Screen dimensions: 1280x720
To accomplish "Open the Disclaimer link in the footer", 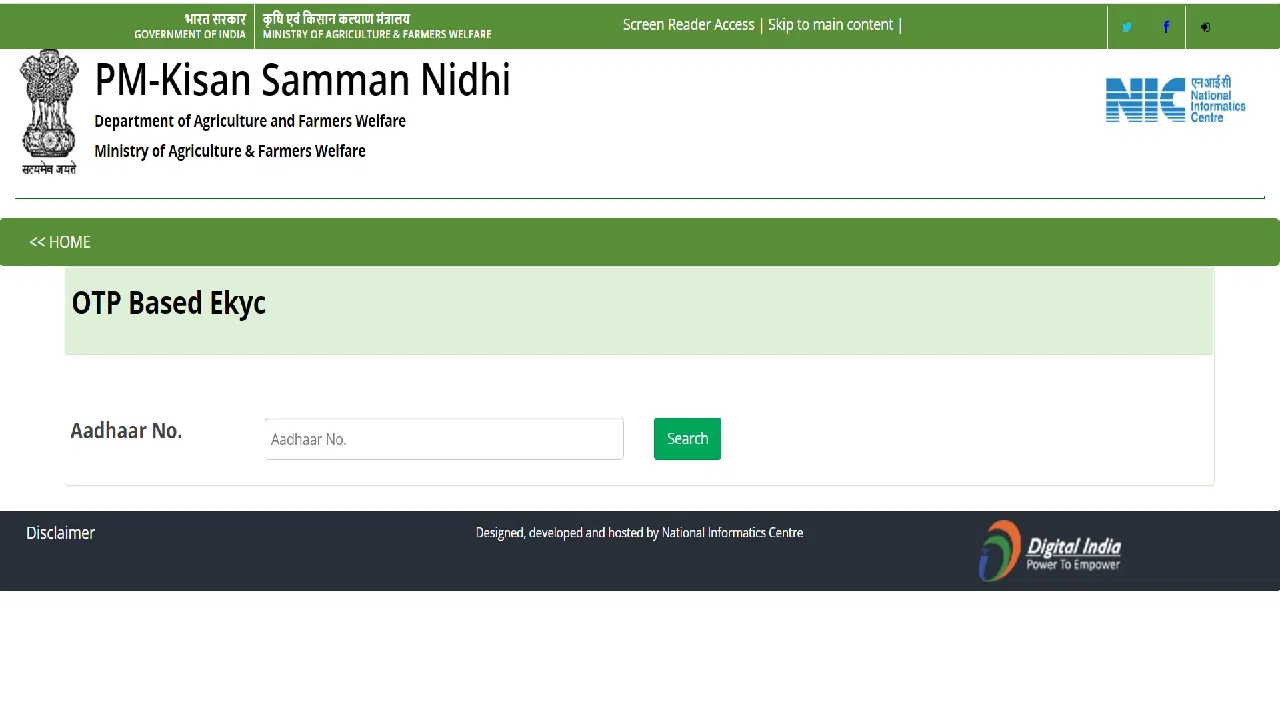I will click(60, 532).
